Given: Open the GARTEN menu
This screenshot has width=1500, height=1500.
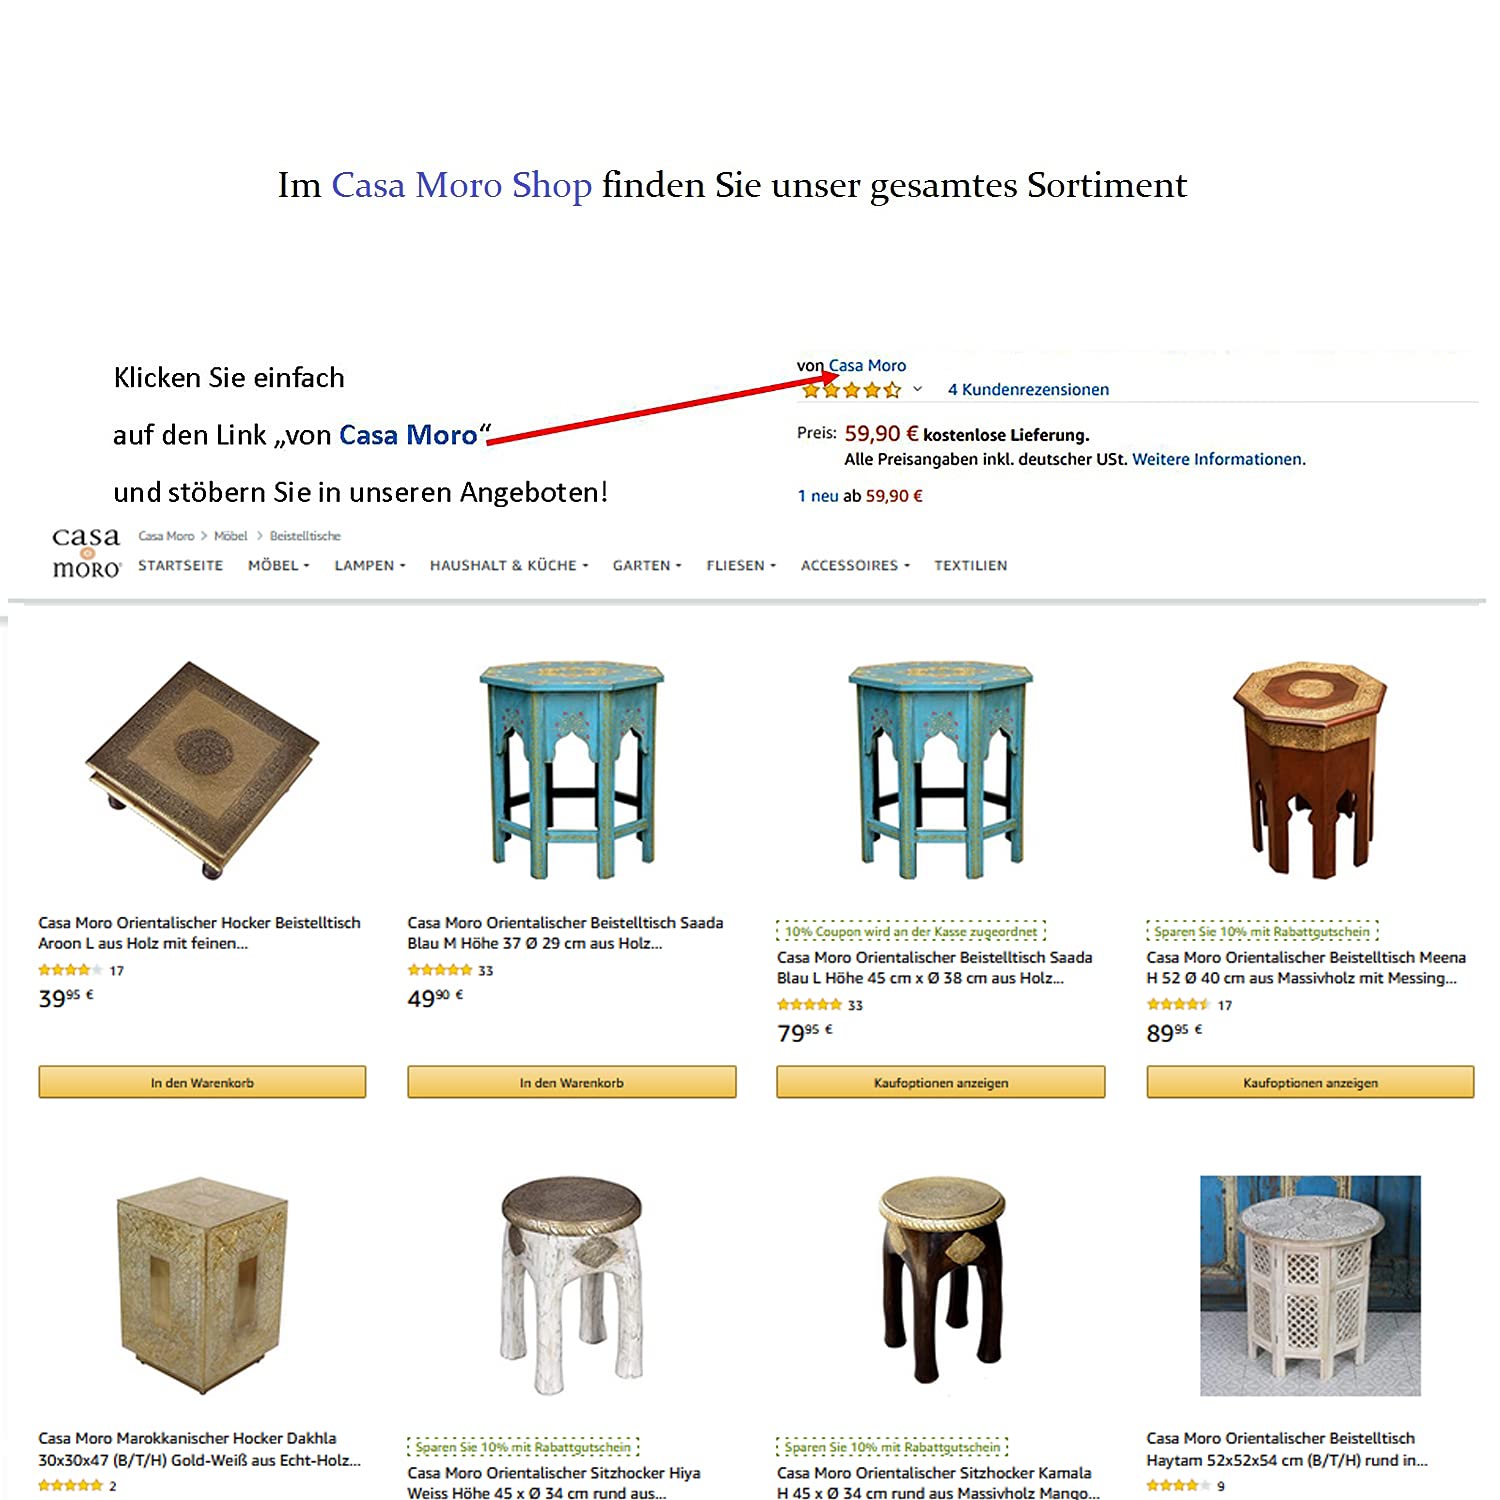Looking at the screenshot, I should point(647,565).
